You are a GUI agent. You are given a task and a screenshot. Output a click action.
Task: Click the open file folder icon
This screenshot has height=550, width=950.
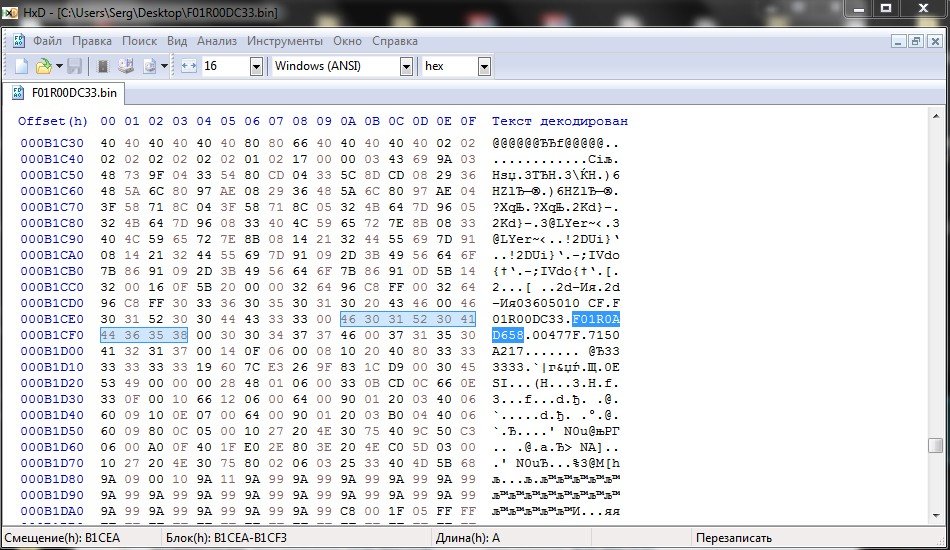(x=43, y=66)
